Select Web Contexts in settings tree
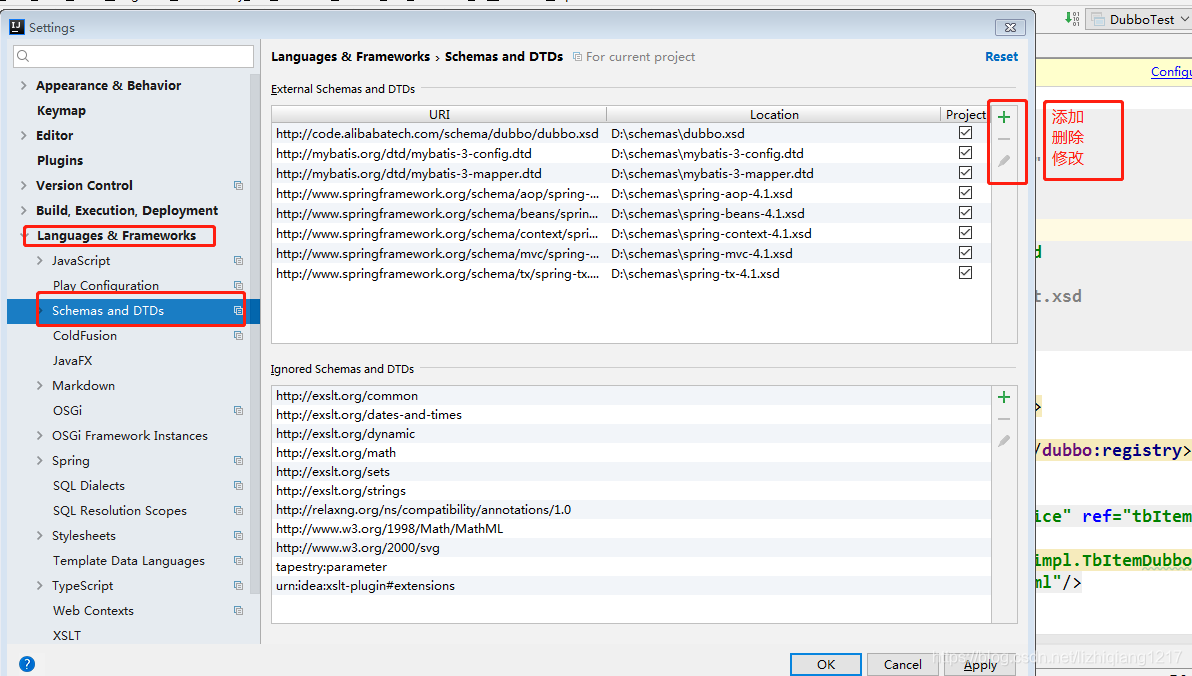This screenshot has height=676, width=1192. (x=94, y=611)
